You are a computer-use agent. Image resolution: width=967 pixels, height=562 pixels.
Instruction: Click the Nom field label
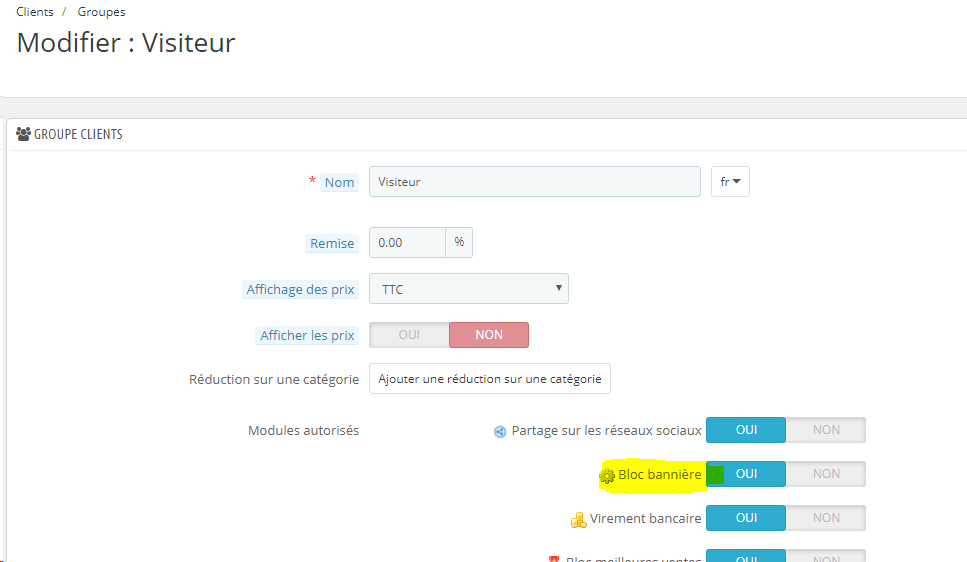(339, 183)
